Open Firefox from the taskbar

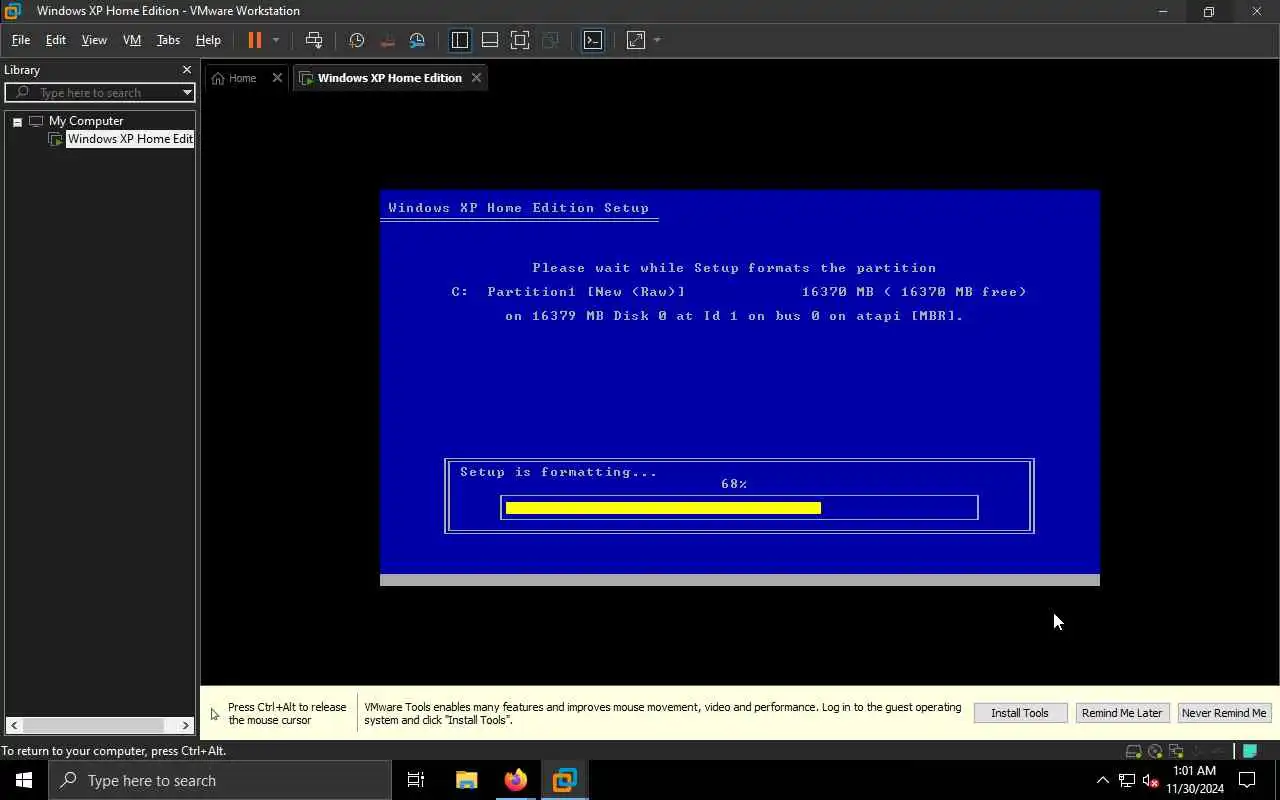pyautogui.click(x=516, y=780)
